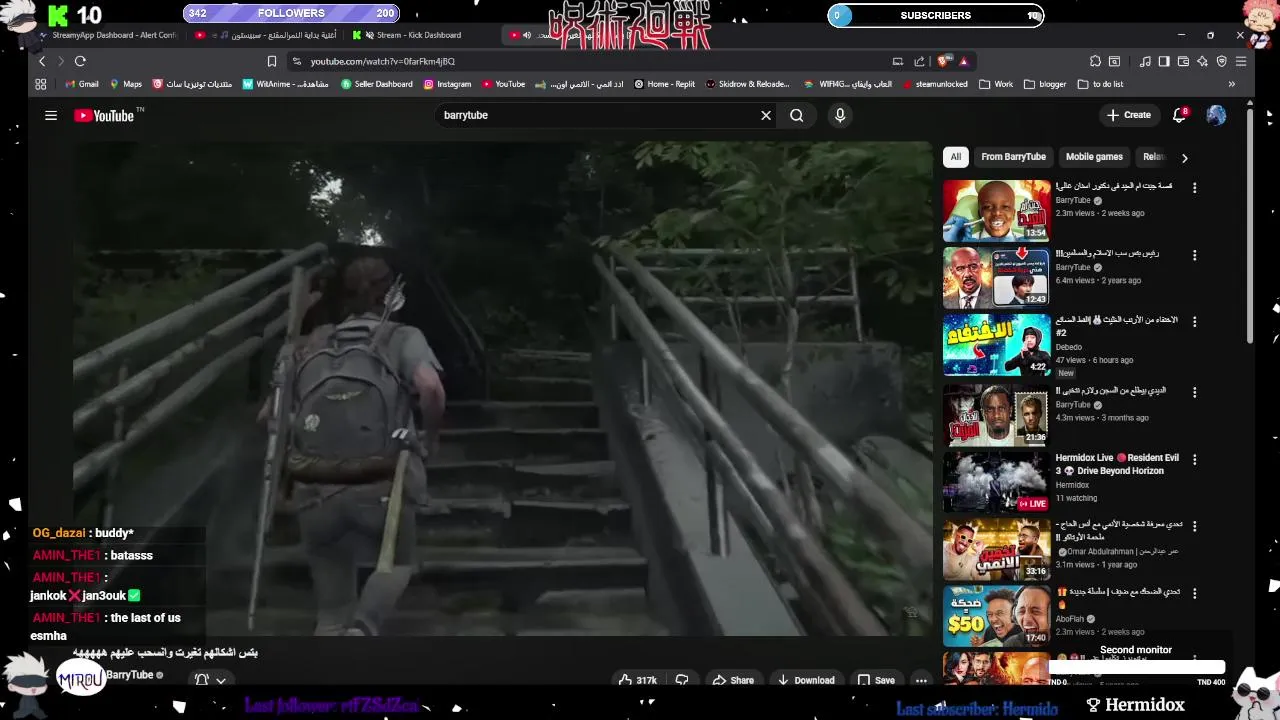Open the Gmail bookmark
This screenshot has width=1280, height=720.
(81, 84)
